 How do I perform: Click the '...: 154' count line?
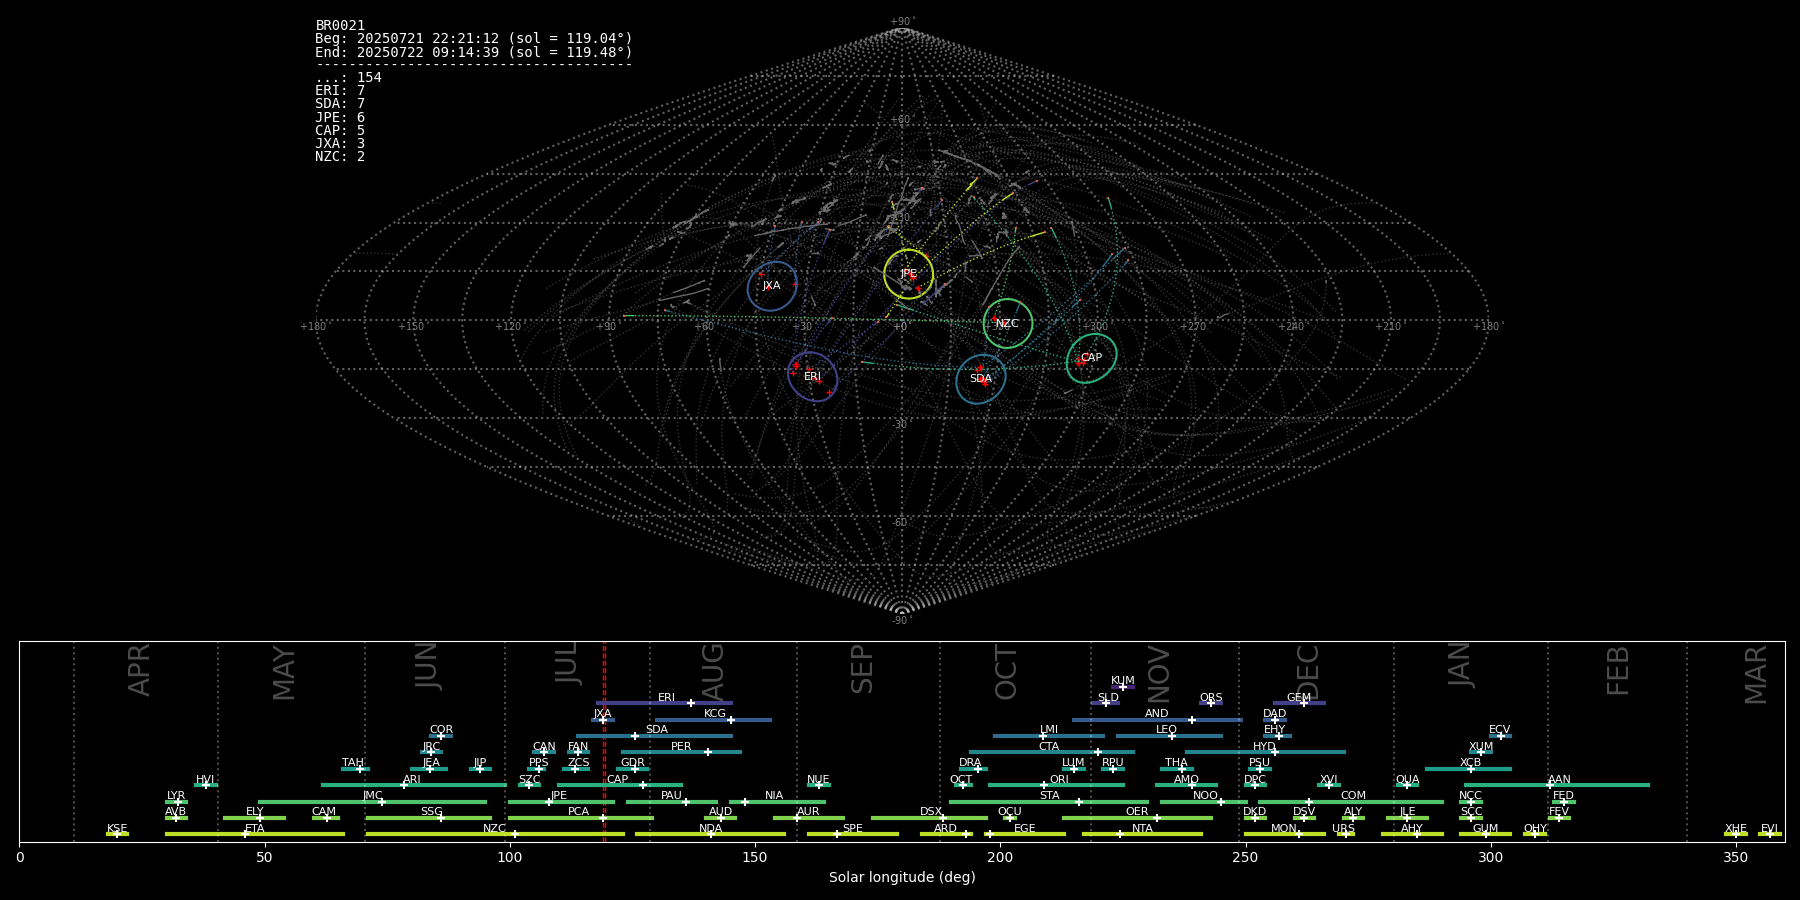click(x=348, y=77)
